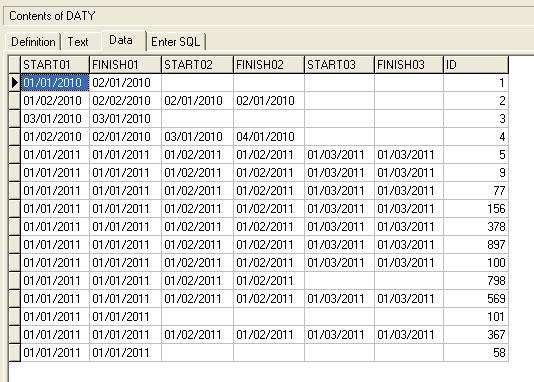This screenshot has height=382, width=534.
Task: Select ID cell with value 2
Action: (476, 101)
